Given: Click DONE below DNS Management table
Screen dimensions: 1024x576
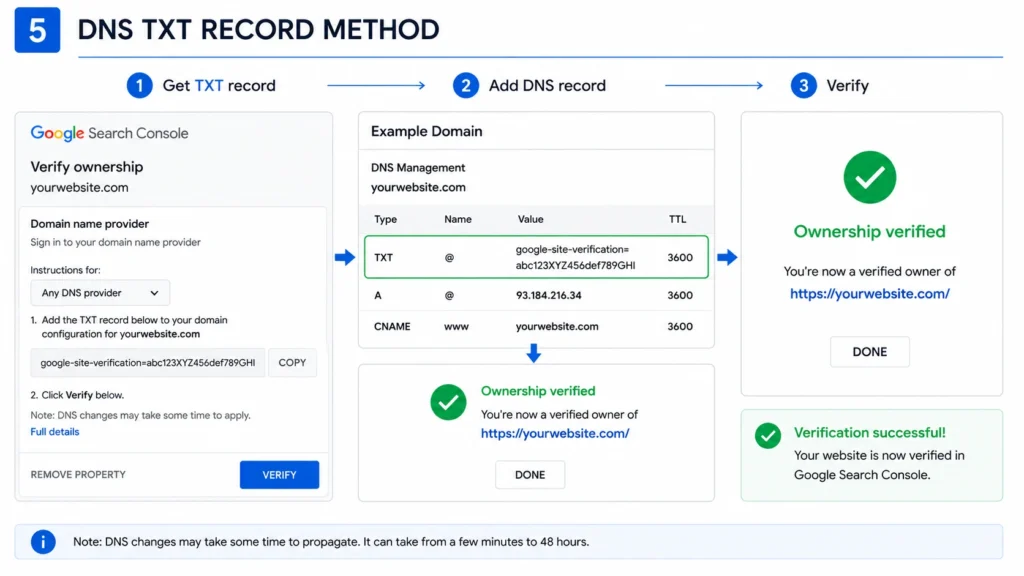Looking at the screenshot, I should point(530,475).
